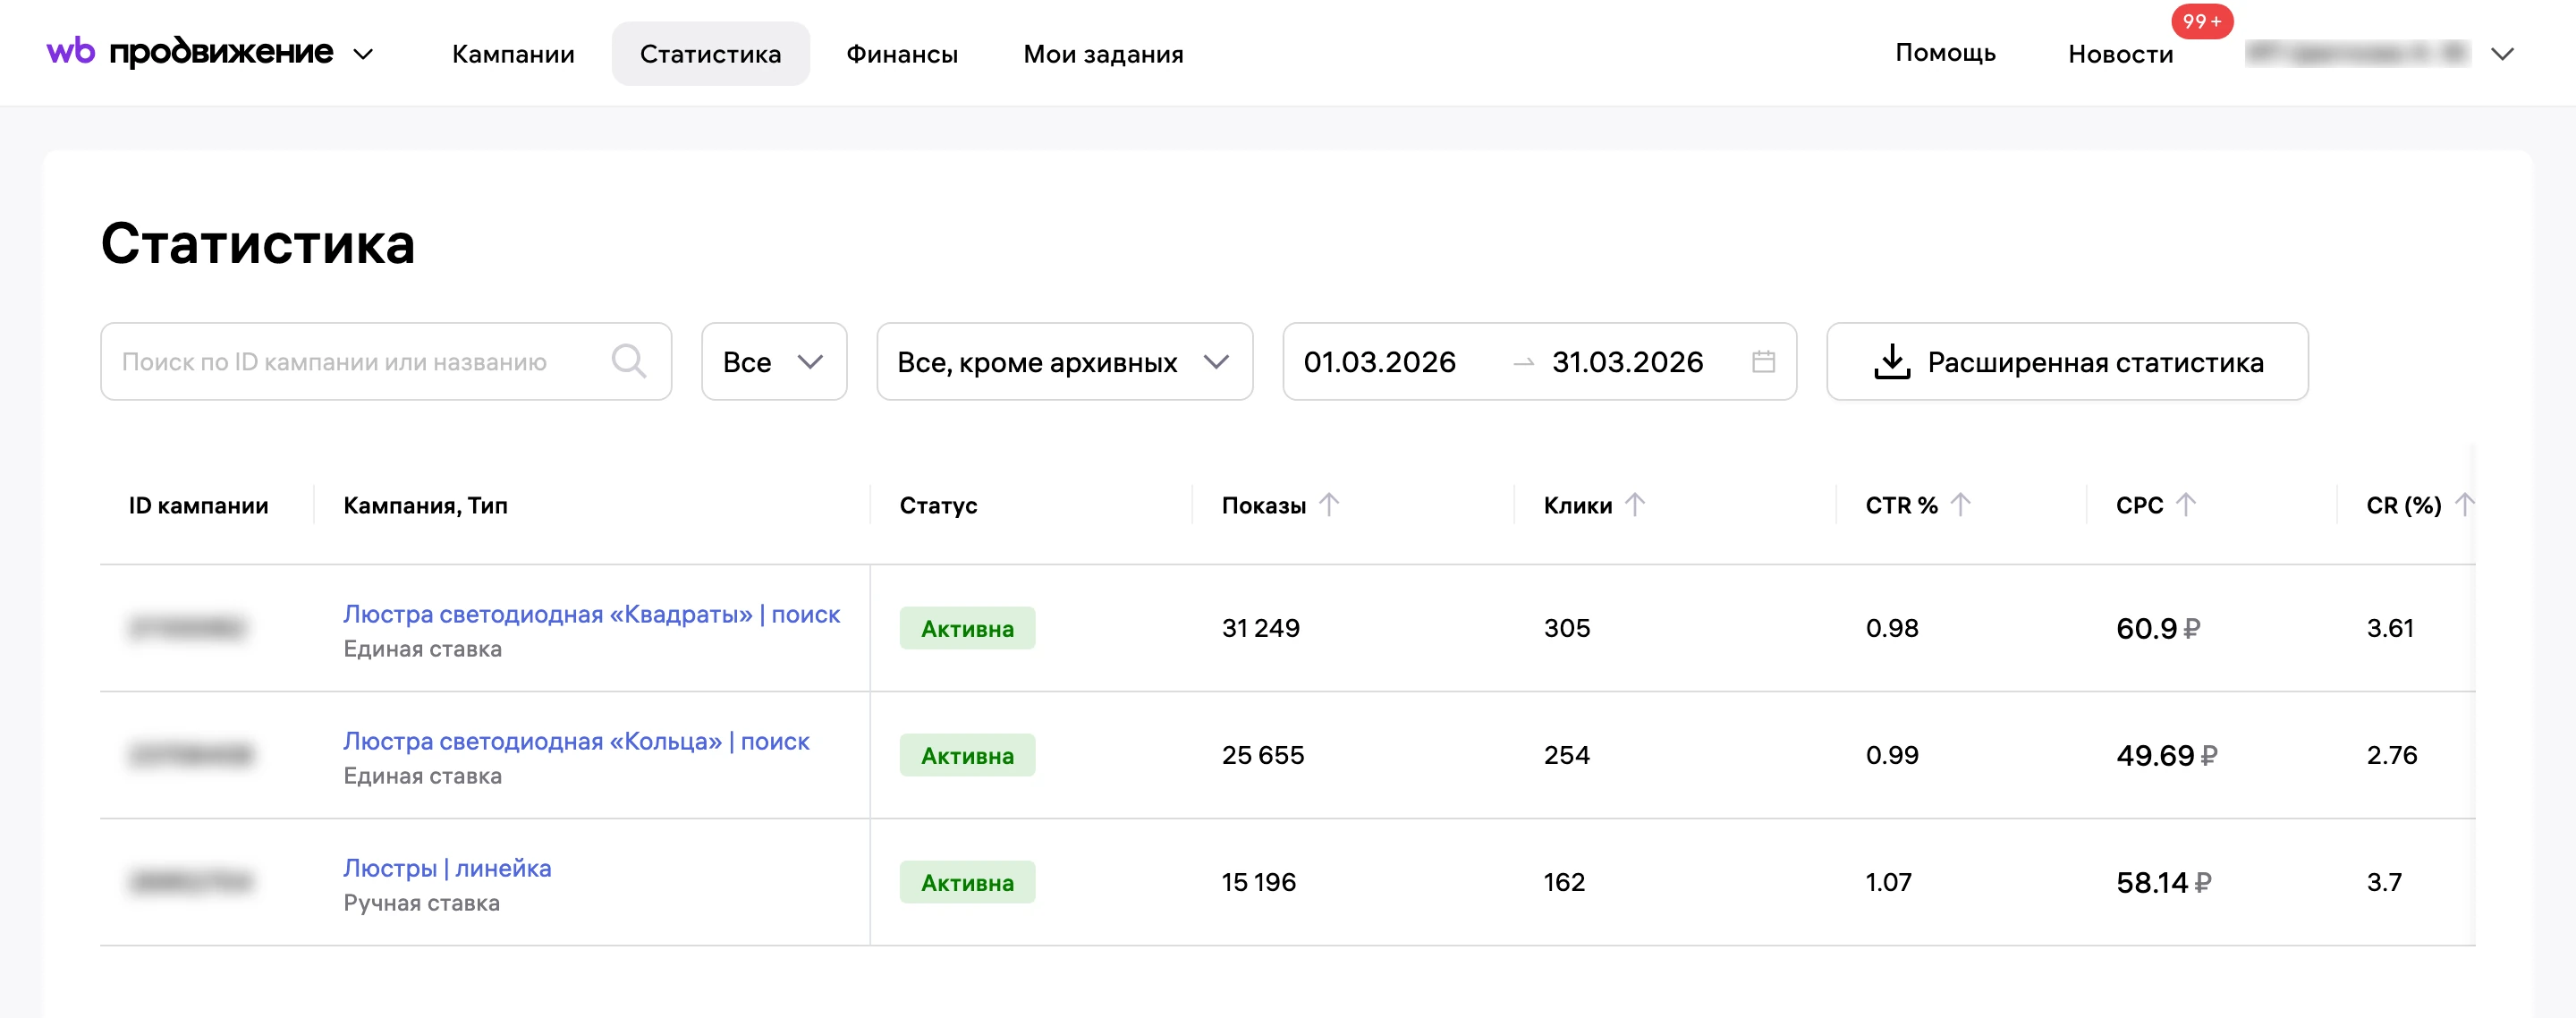
Task: Click CR value 2.76
Action: (2391, 755)
